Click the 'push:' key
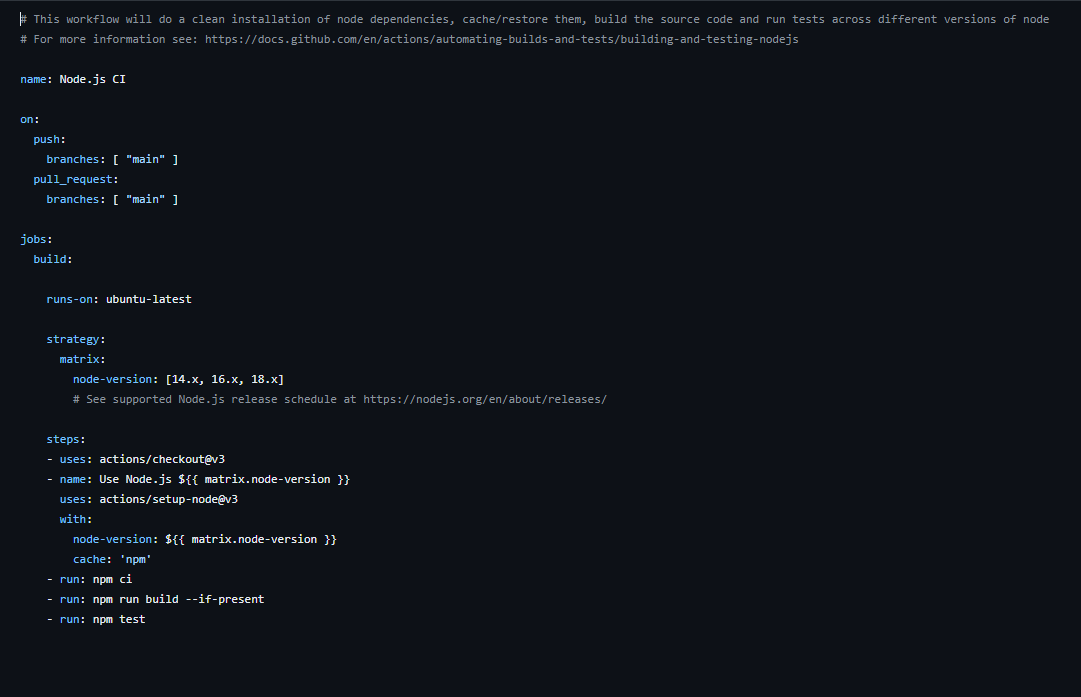This screenshot has width=1081, height=697. 50,139
